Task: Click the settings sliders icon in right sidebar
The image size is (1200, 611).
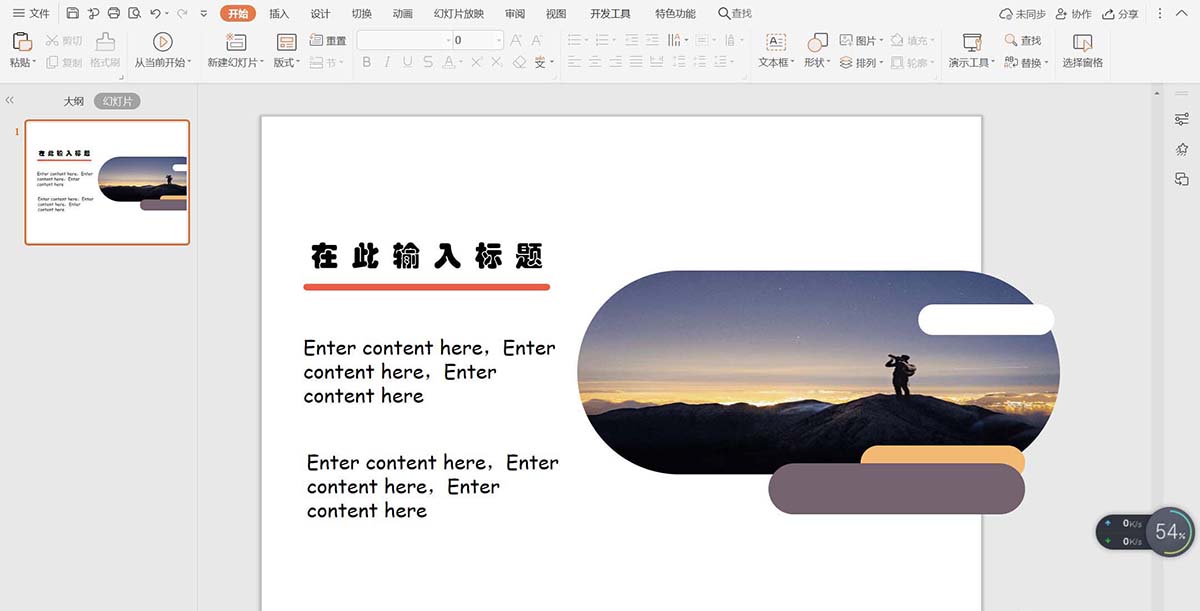Action: click(x=1181, y=119)
